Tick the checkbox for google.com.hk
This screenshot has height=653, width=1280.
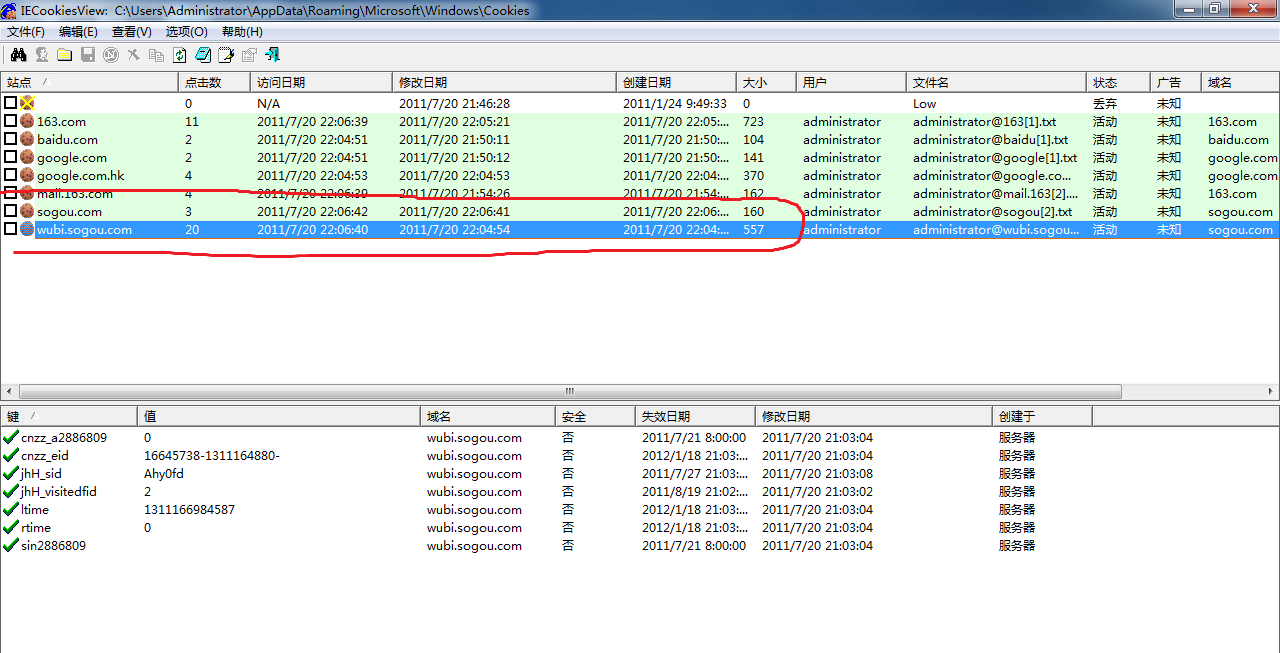click(x=10, y=175)
